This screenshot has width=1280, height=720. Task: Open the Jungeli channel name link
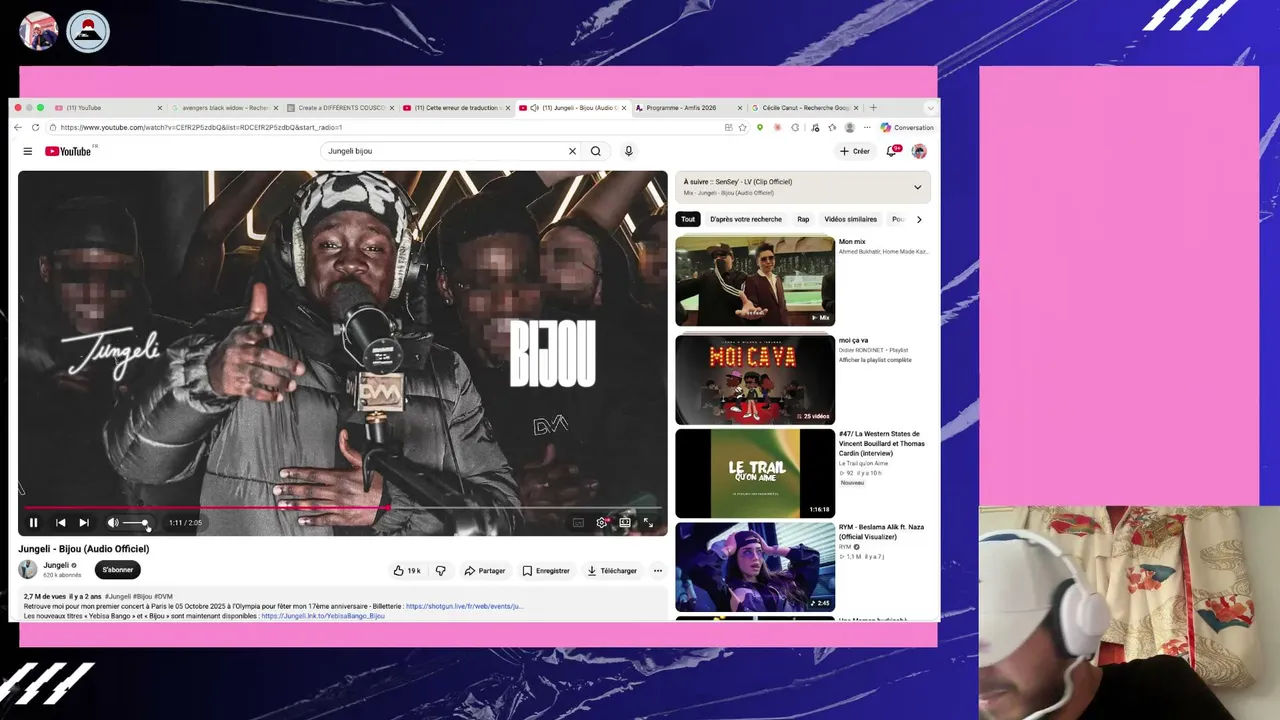click(x=56, y=565)
